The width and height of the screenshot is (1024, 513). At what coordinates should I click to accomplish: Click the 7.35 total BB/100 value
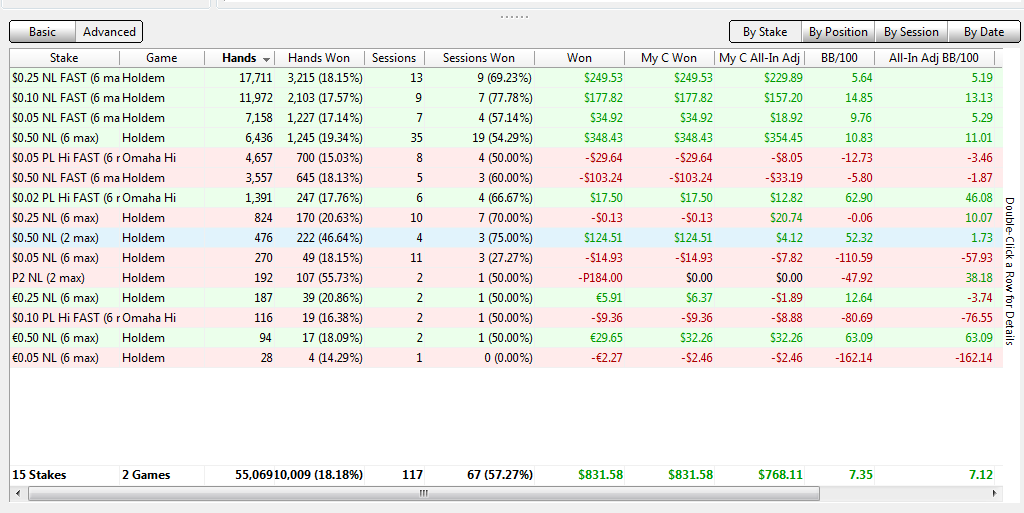click(861, 474)
